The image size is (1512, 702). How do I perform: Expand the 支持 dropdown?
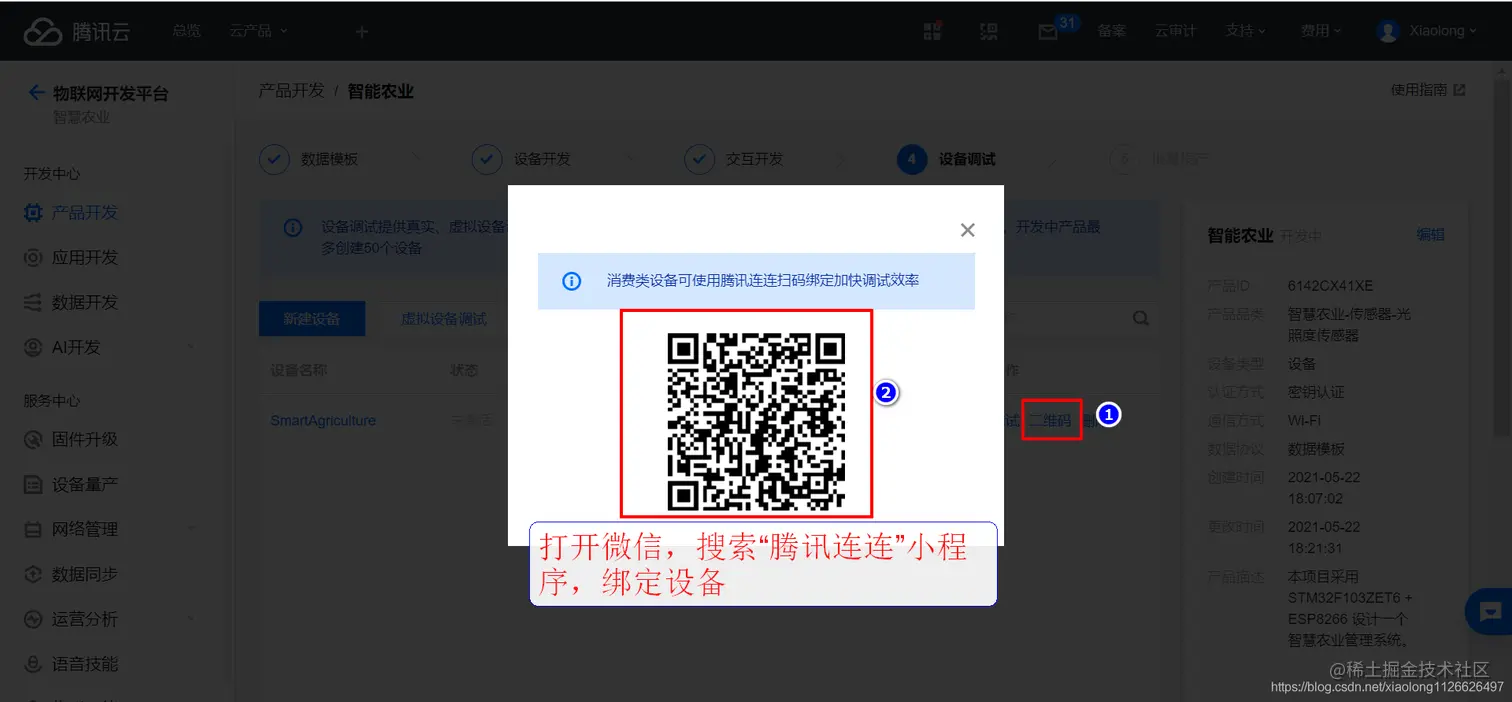[x=1246, y=31]
